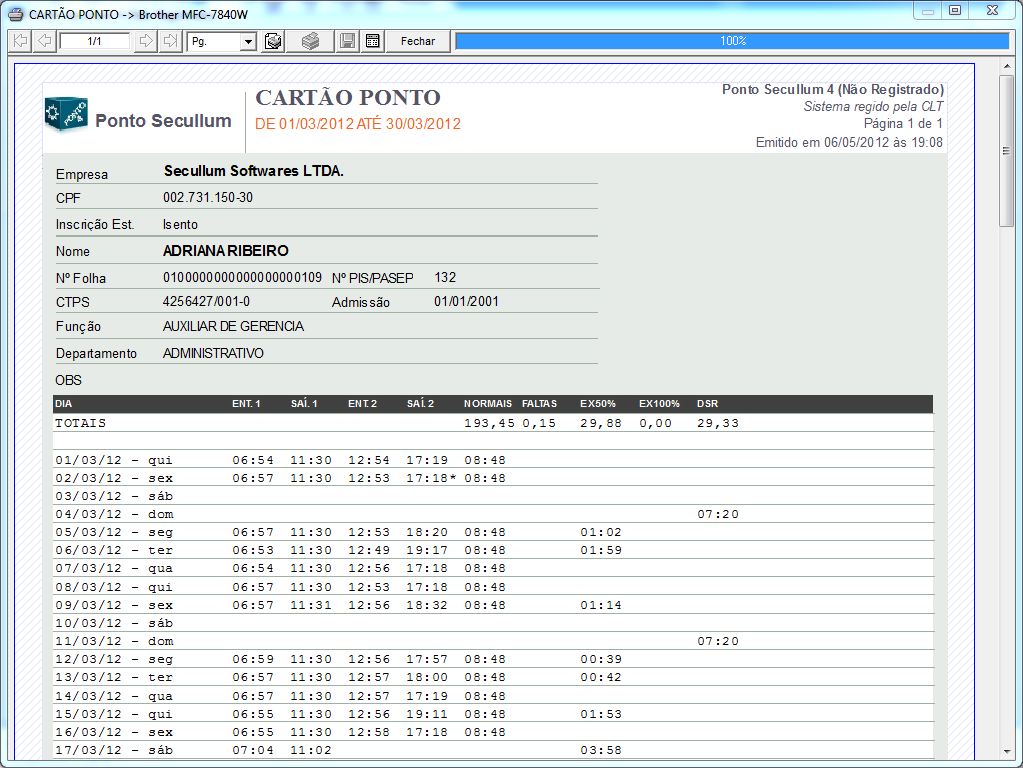Click exit time 17:18* on 02/03/12
The image size is (1023, 768).
[431, 478]
